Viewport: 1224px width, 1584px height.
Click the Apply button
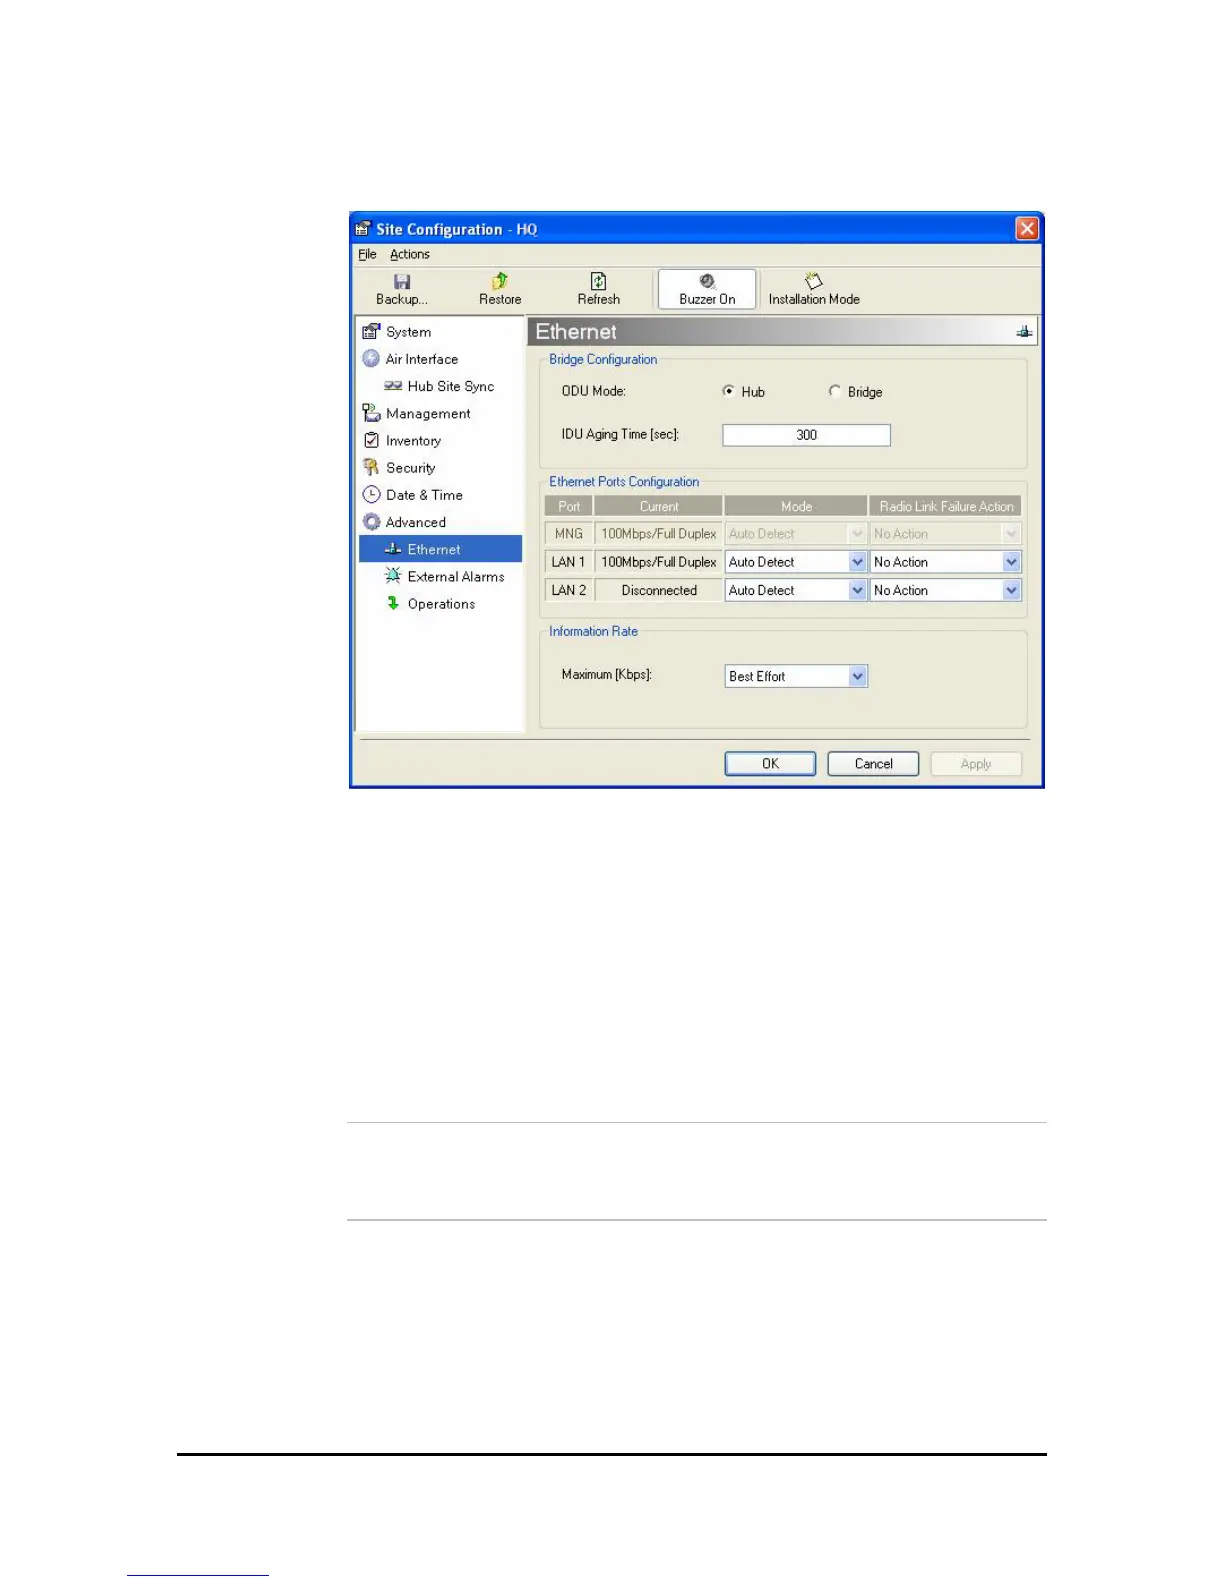click(x=976, y=764)
